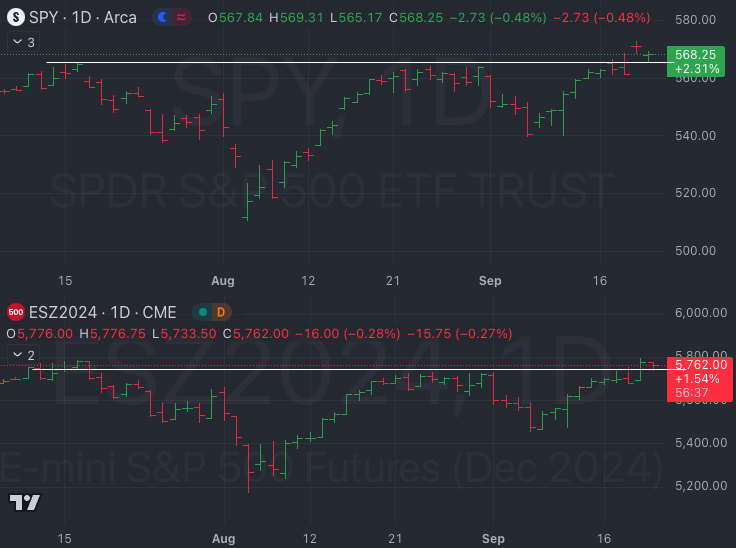Click the Sep label on SPY time axis
The height and width of the screenshot is (548, 736).
(x=490, y=281)
